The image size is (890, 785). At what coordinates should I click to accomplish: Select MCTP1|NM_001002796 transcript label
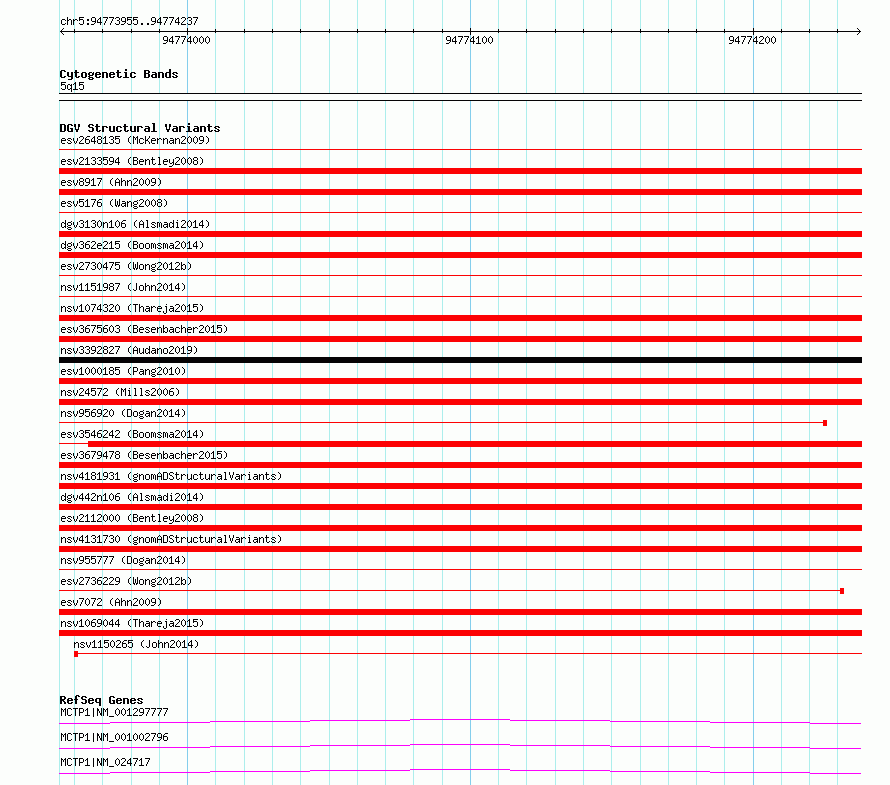pos(114,737)
